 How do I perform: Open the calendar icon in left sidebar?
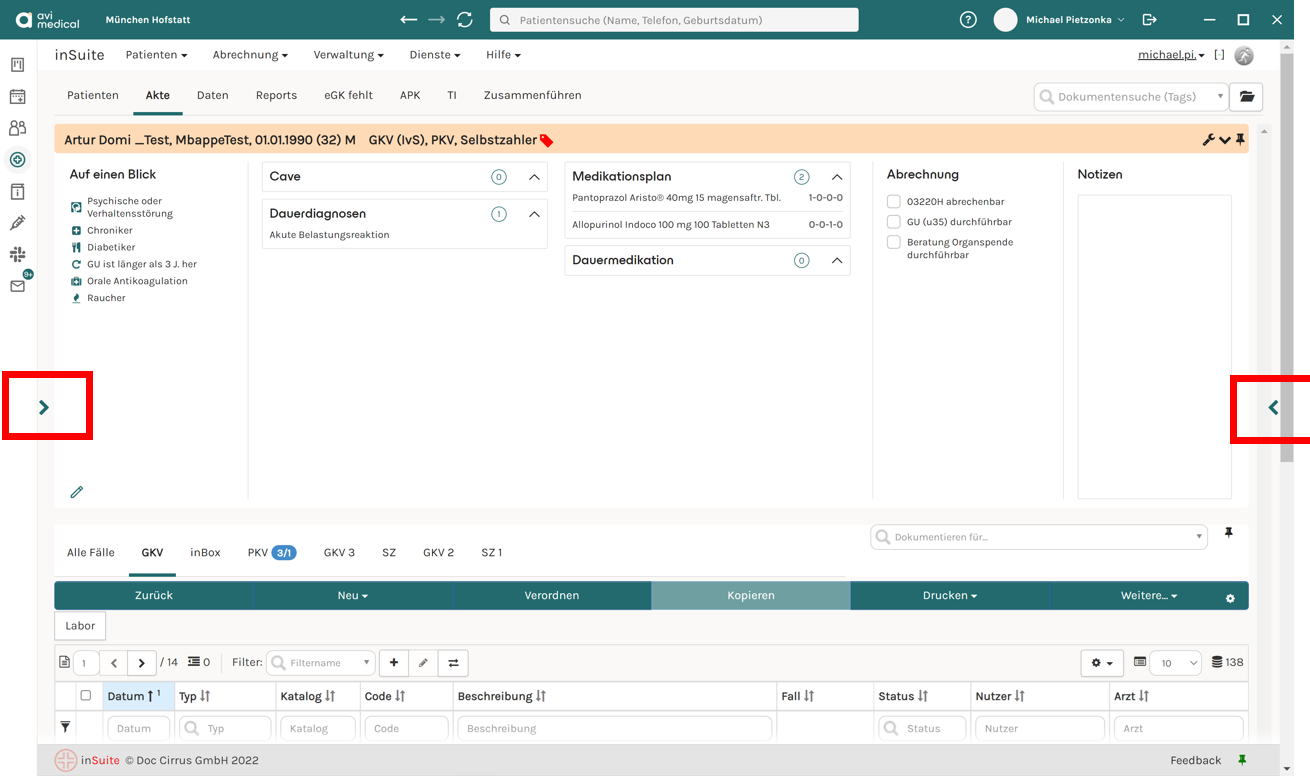(17, 97)
